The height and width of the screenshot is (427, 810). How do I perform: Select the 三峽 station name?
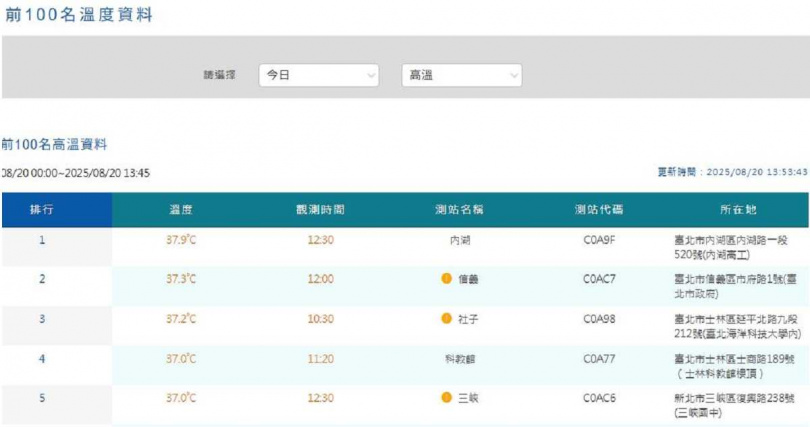(468, 397)
